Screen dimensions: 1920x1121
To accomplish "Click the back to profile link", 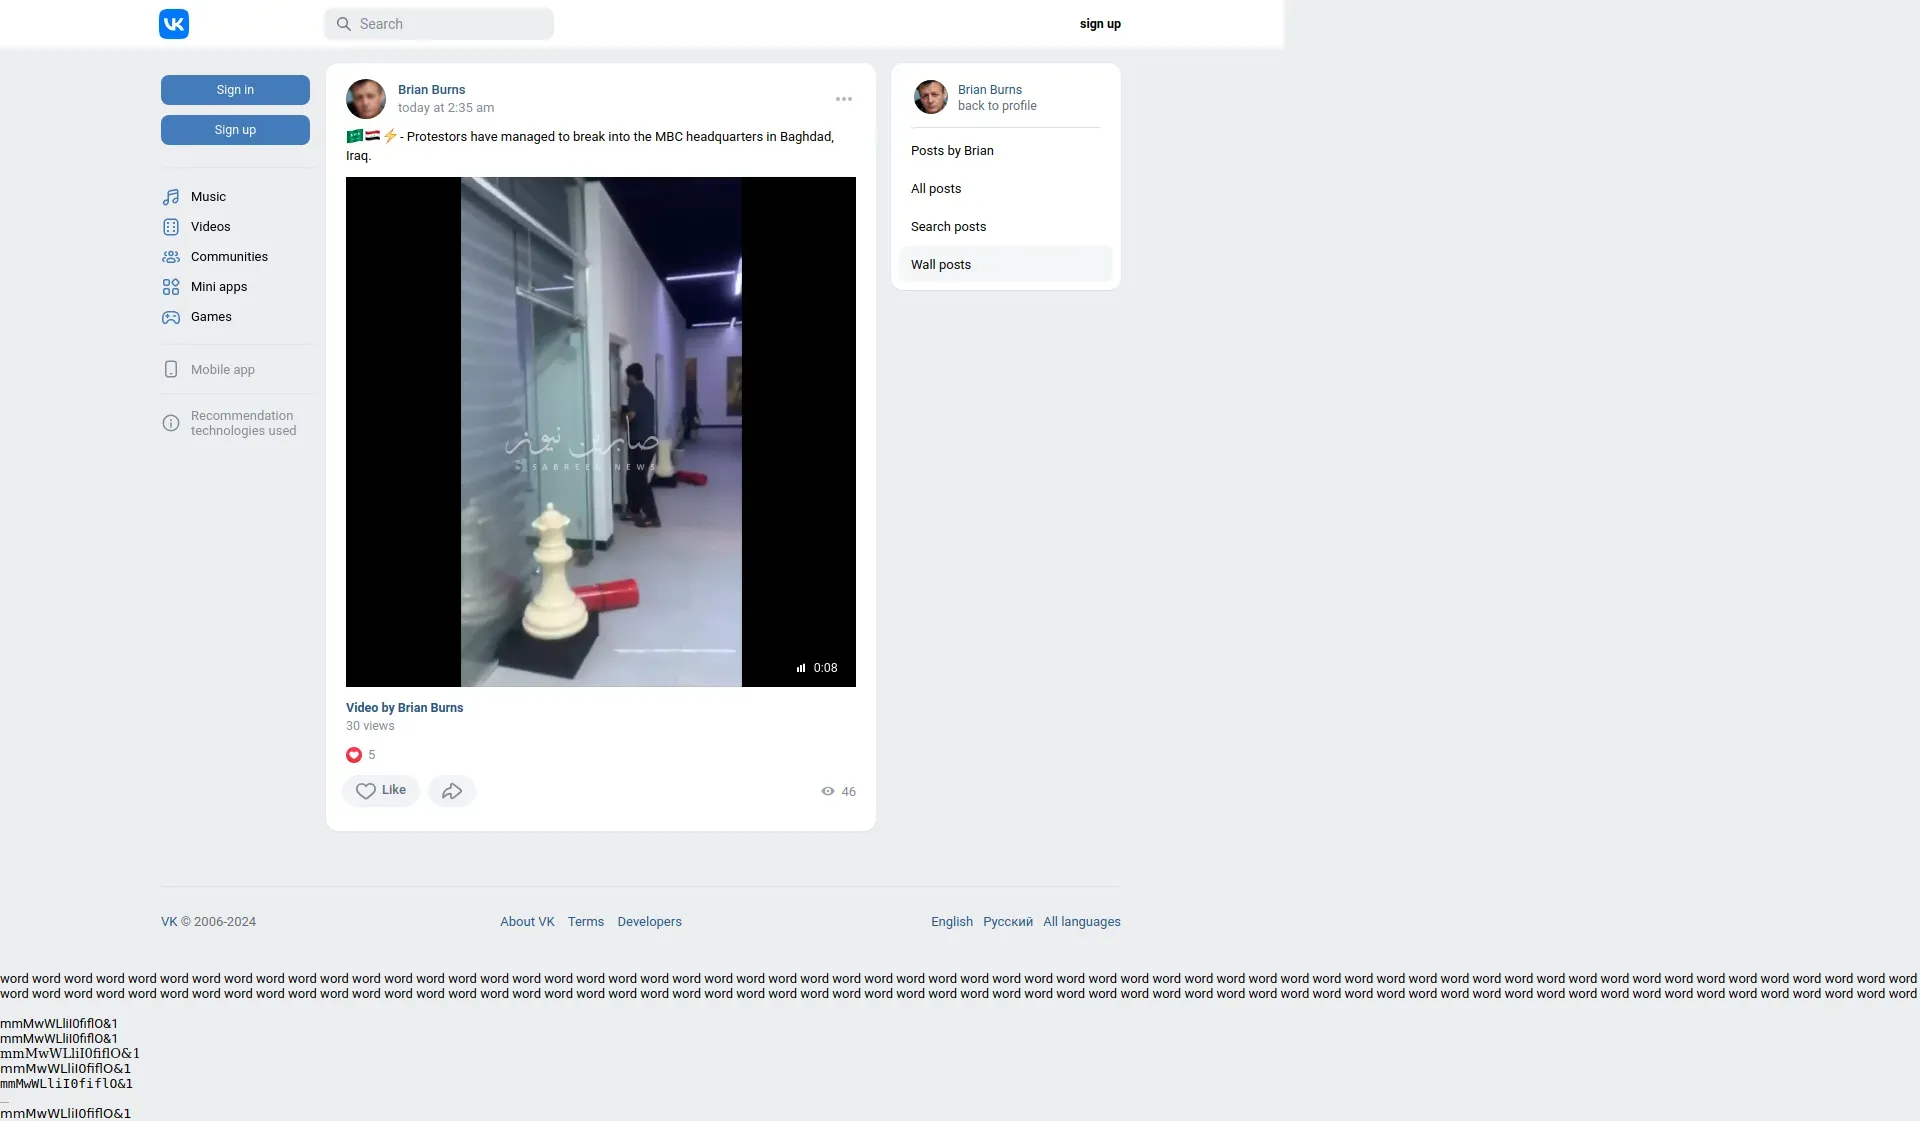I will click(x=997, y=106).
